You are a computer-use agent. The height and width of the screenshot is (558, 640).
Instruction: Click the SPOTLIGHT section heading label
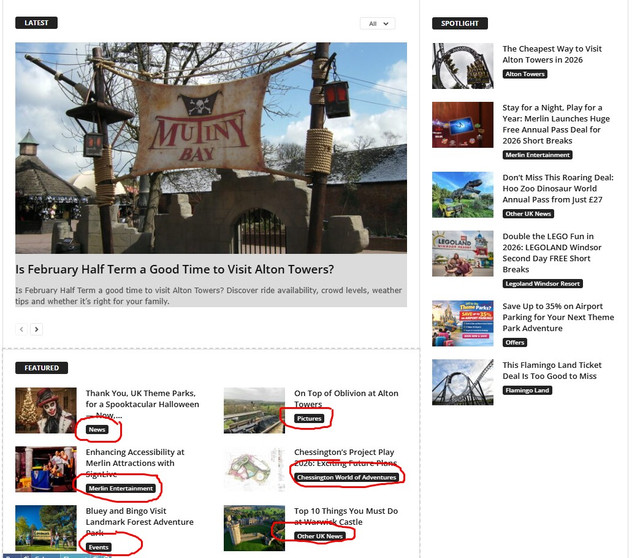460,23
